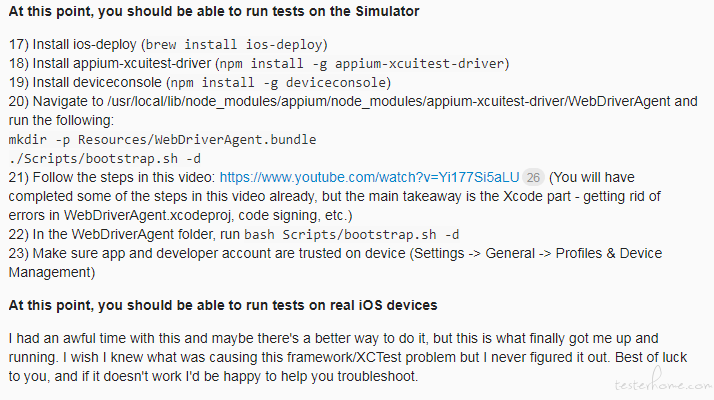
Task: Click the heading about running tests on the Simulator
Action: [214, 11]
